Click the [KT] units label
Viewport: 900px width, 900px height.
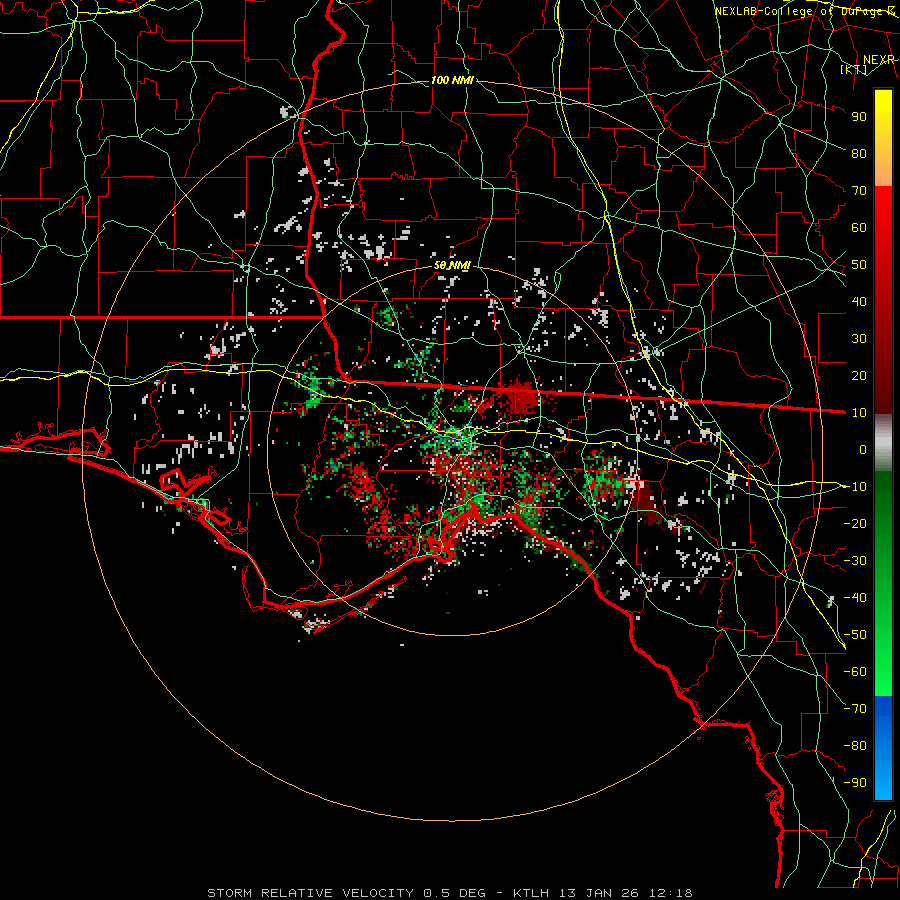tap(854, 69)
